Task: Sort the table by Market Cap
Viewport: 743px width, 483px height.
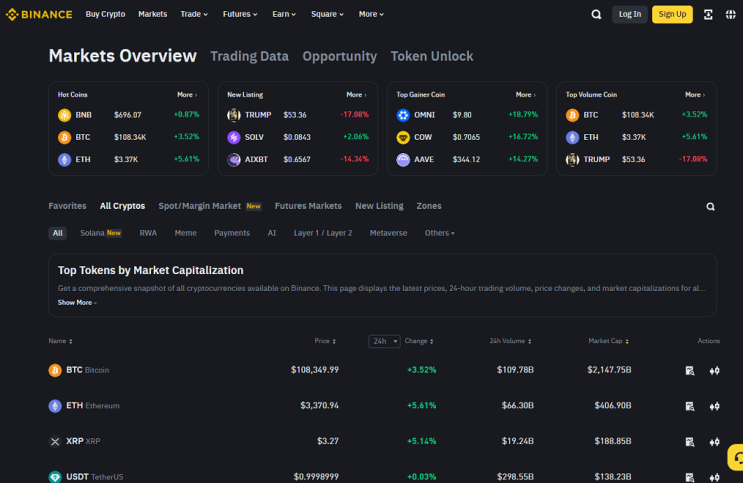Action: pos(608,341)
